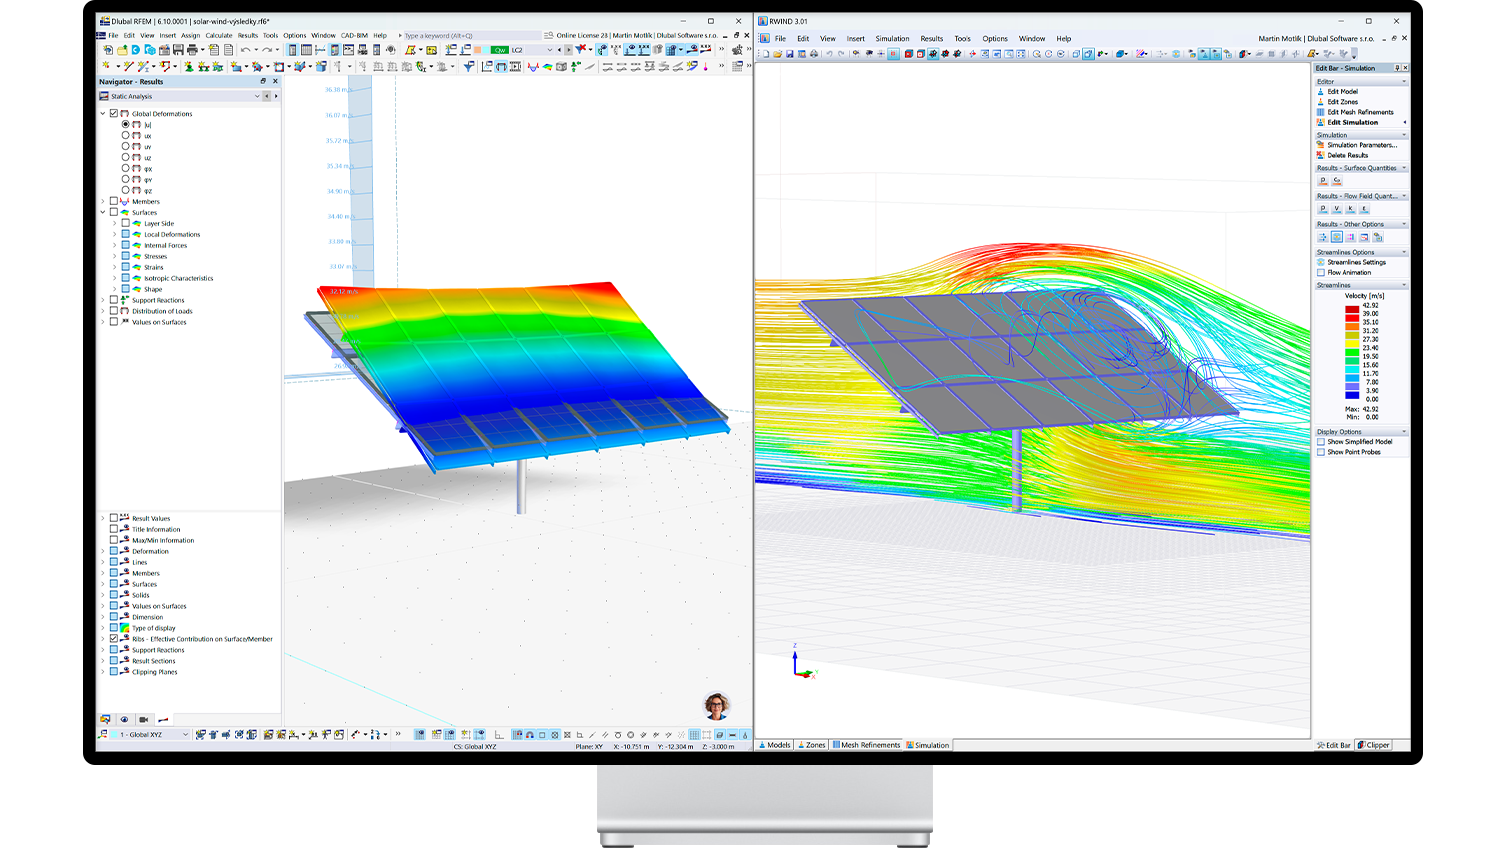Click the filter funnel icon in RFEM toolbar
This screenshot has height=848, width=1504.
468,67
